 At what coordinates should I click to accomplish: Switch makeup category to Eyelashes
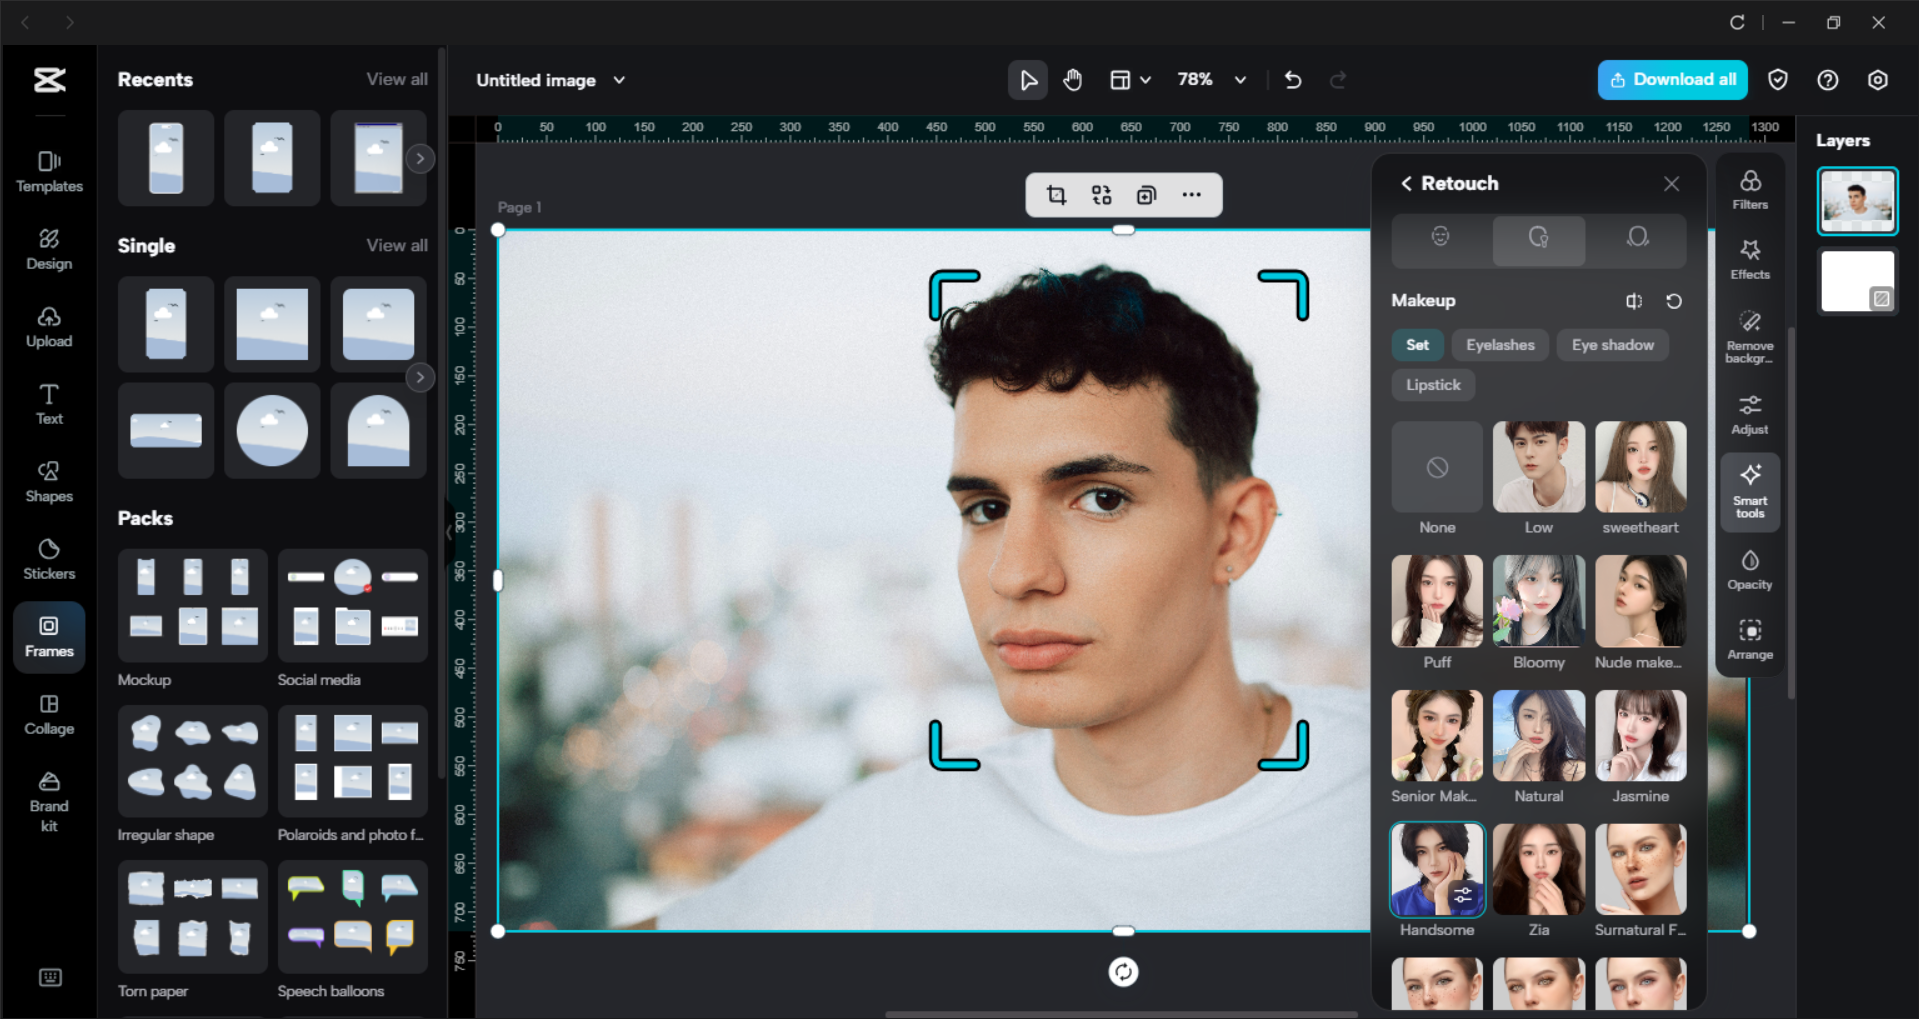[x=1499, y=344]
